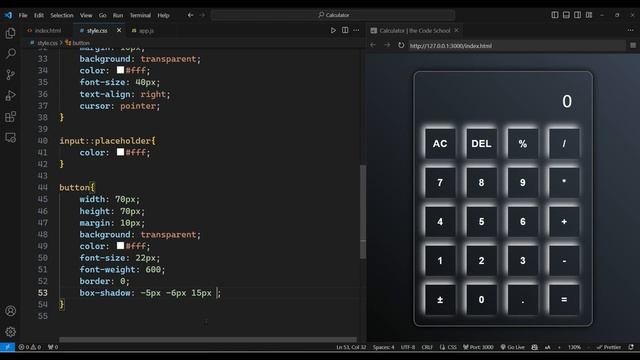The height and width of the screenshot is (360, 640).
Task: Click the preview browser back arrow
Action: point(373,45)
